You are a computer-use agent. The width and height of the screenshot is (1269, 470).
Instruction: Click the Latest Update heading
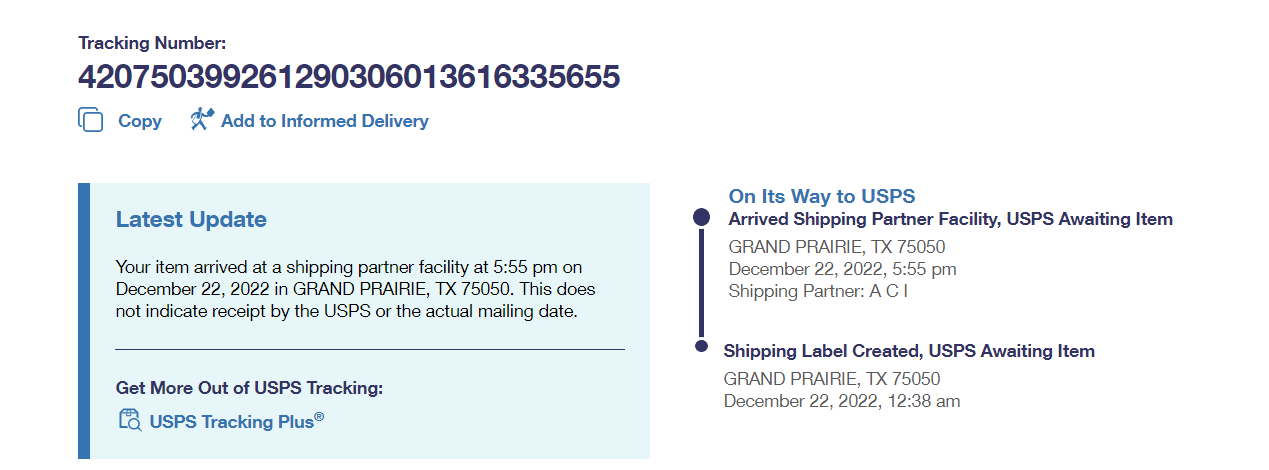(x=191, y=220)
